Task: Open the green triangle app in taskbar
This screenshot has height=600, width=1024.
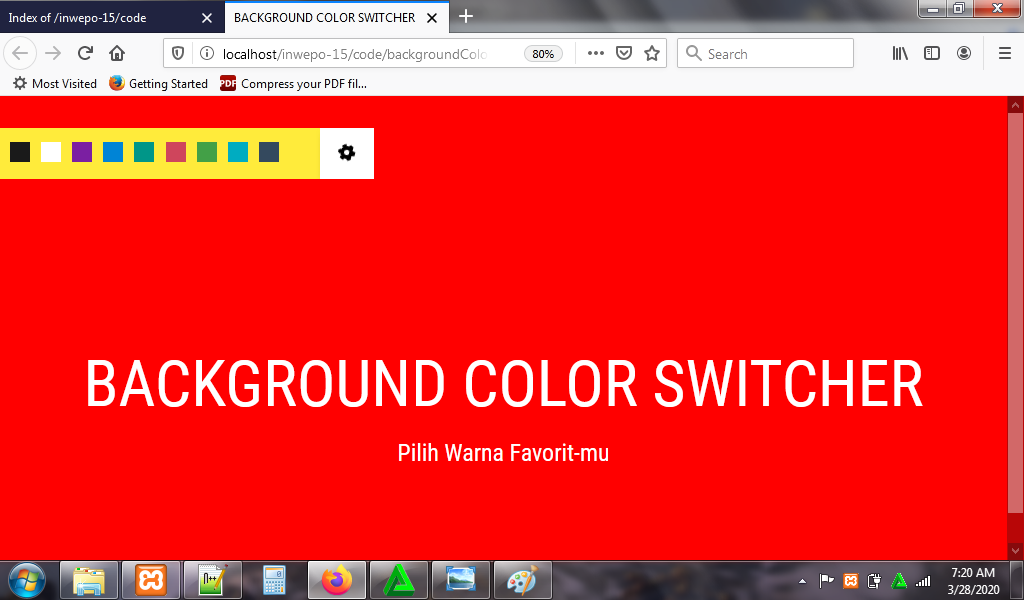Action: (x=398, y=580)
